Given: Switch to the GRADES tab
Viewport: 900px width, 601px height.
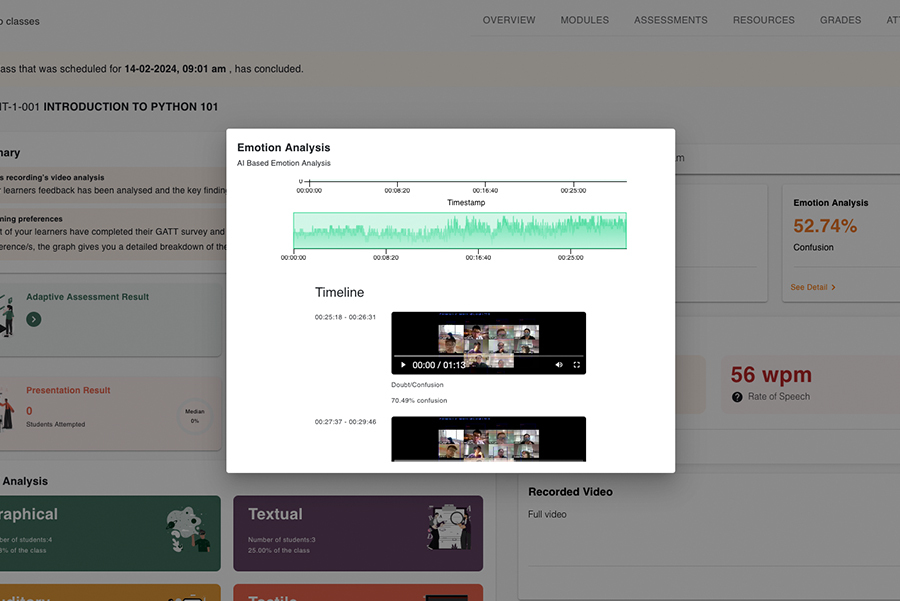Looking at the screenshot, I should coord(840,19).
